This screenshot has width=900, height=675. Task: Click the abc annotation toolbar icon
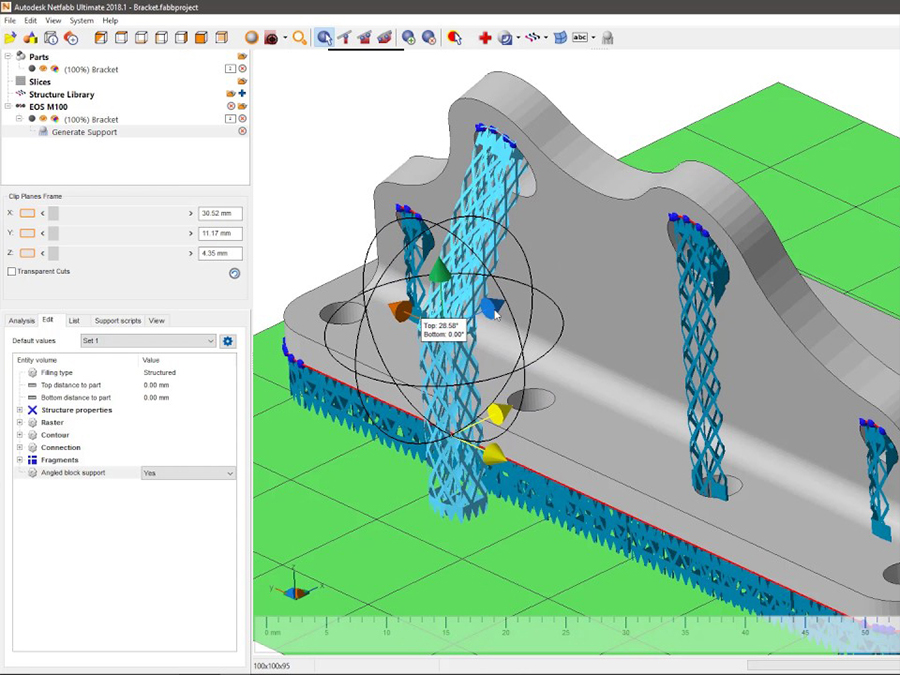580,38
